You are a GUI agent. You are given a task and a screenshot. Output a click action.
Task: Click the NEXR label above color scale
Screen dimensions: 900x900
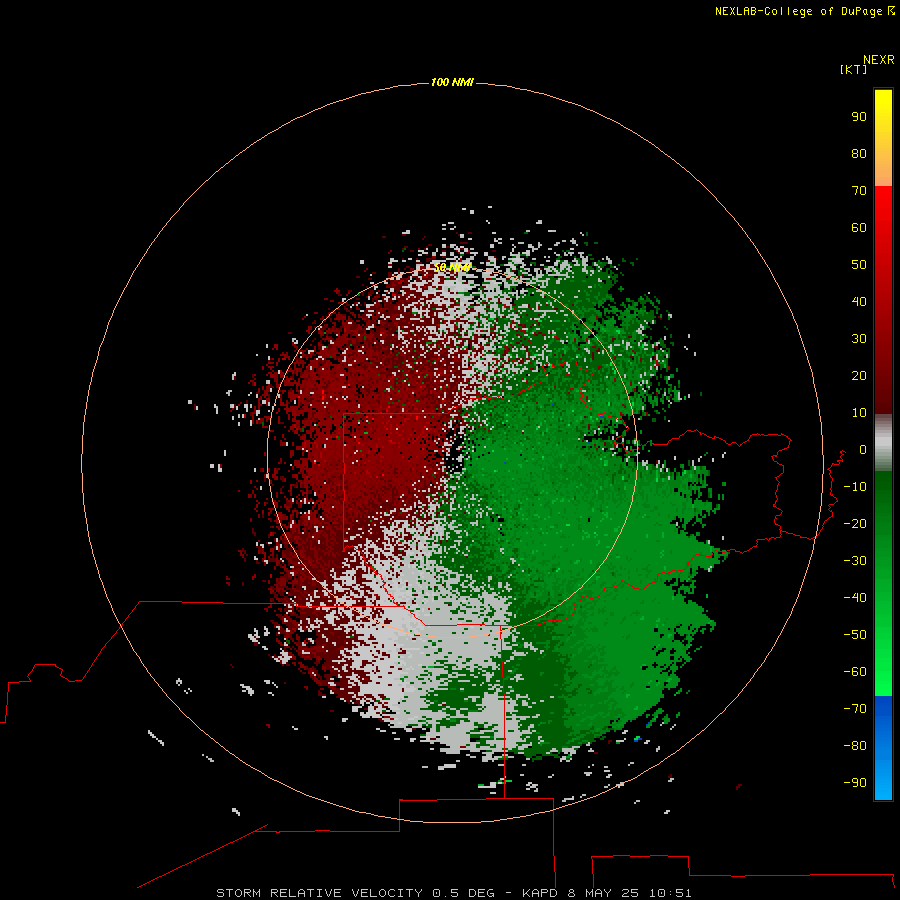click(878, 60)
